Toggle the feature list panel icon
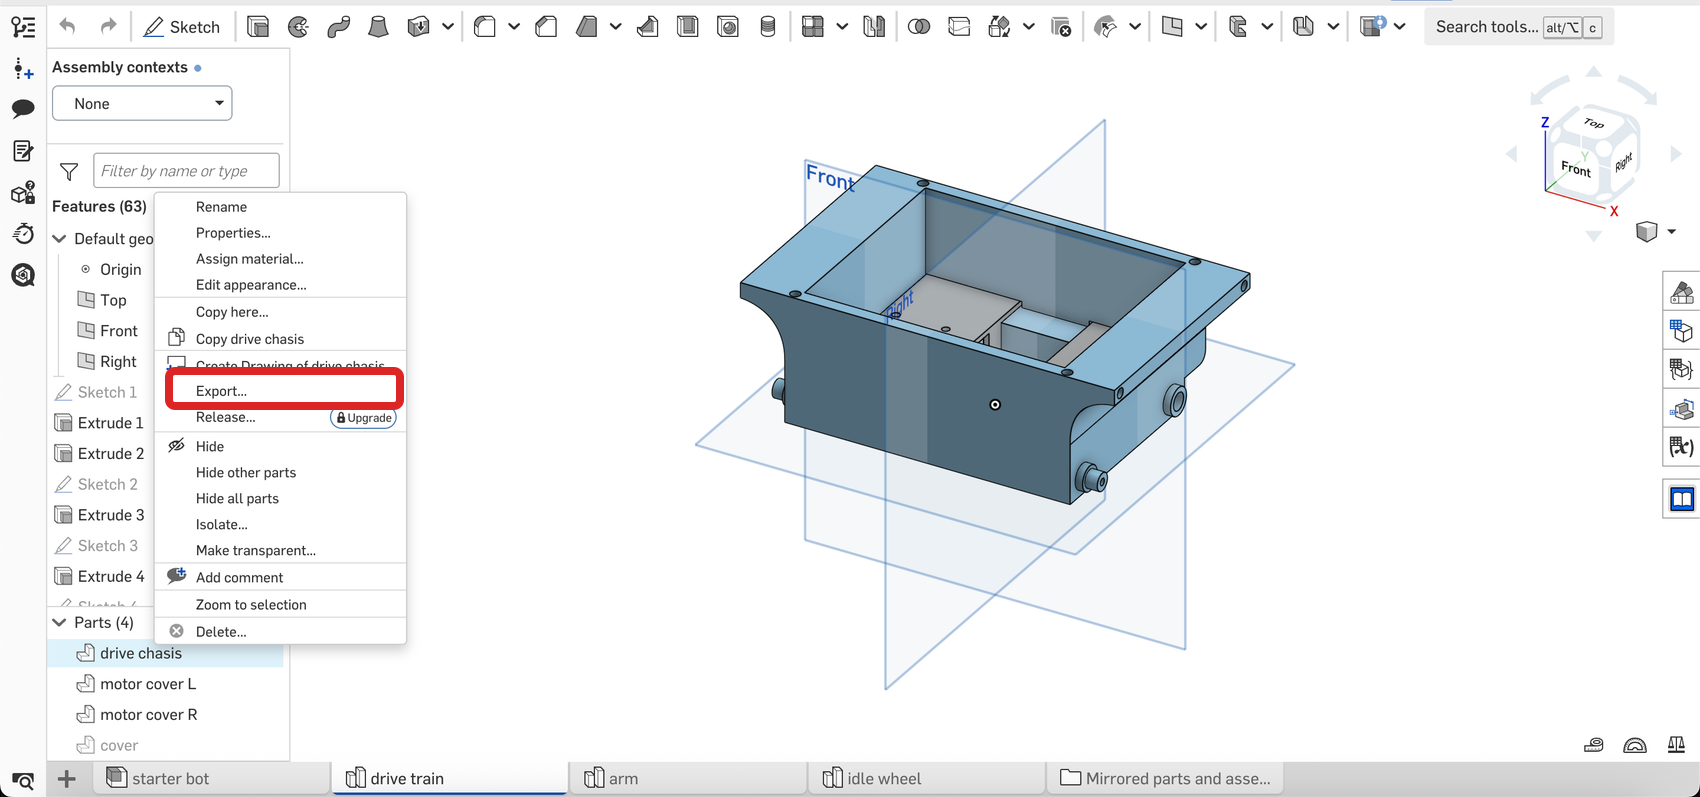This screenshot has width=1700, height=797. coord(23,27)
